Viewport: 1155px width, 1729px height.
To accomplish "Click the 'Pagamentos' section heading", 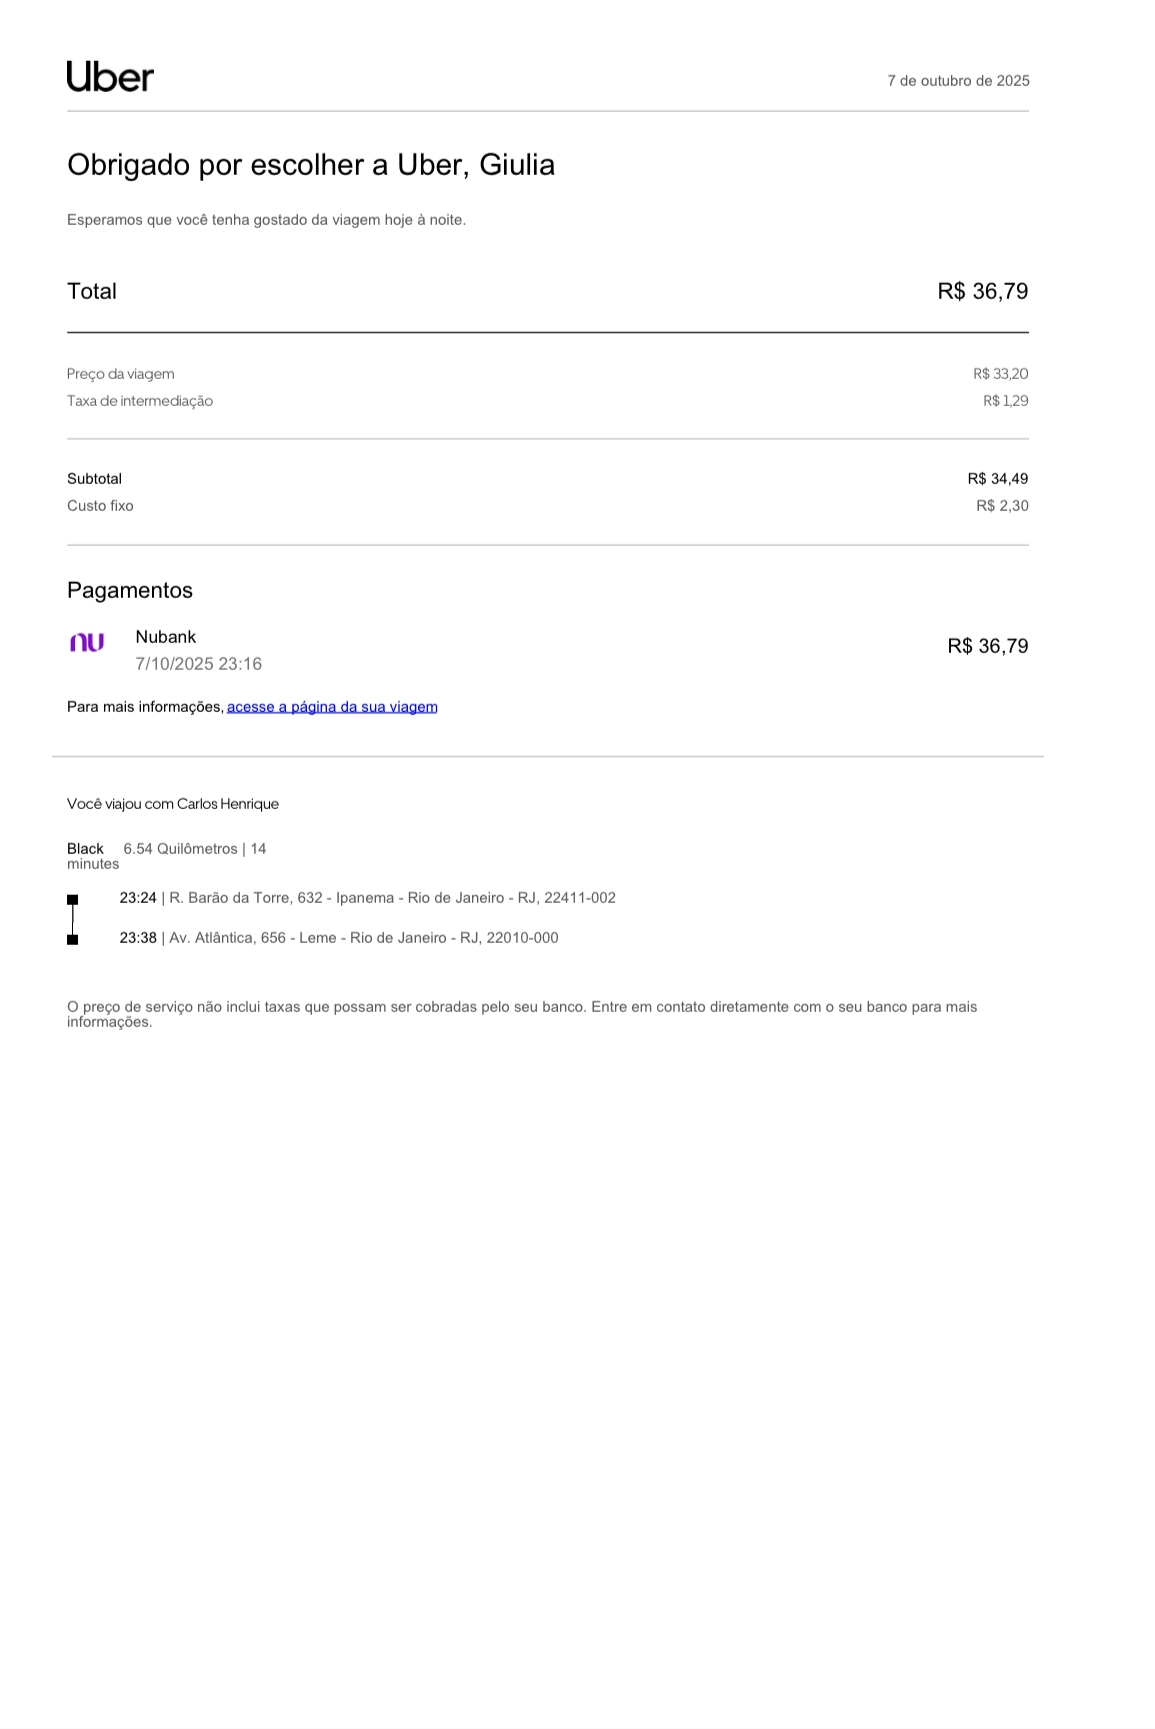I will point(130,590).
